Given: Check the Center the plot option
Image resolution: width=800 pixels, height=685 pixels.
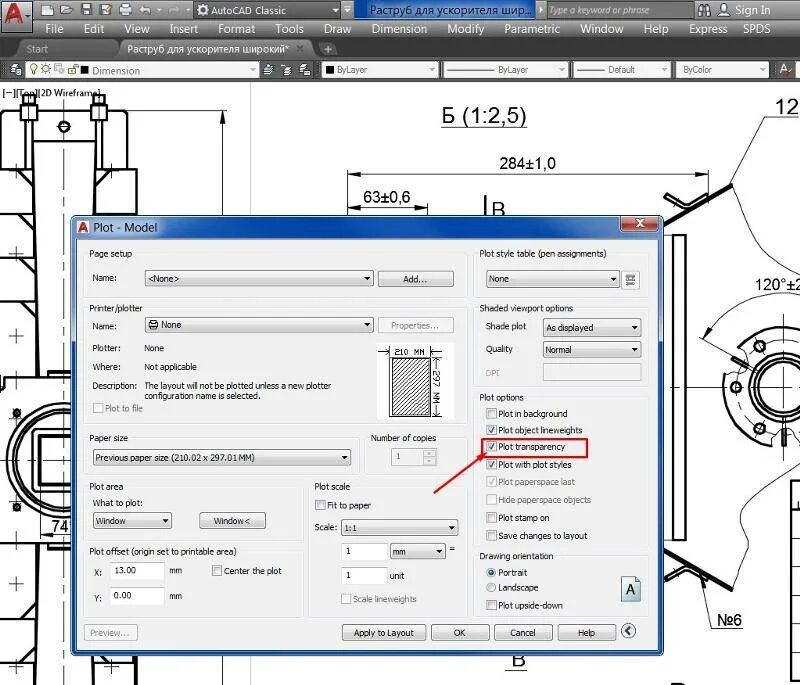Looking at the screenshot, I should coord(217,571).
